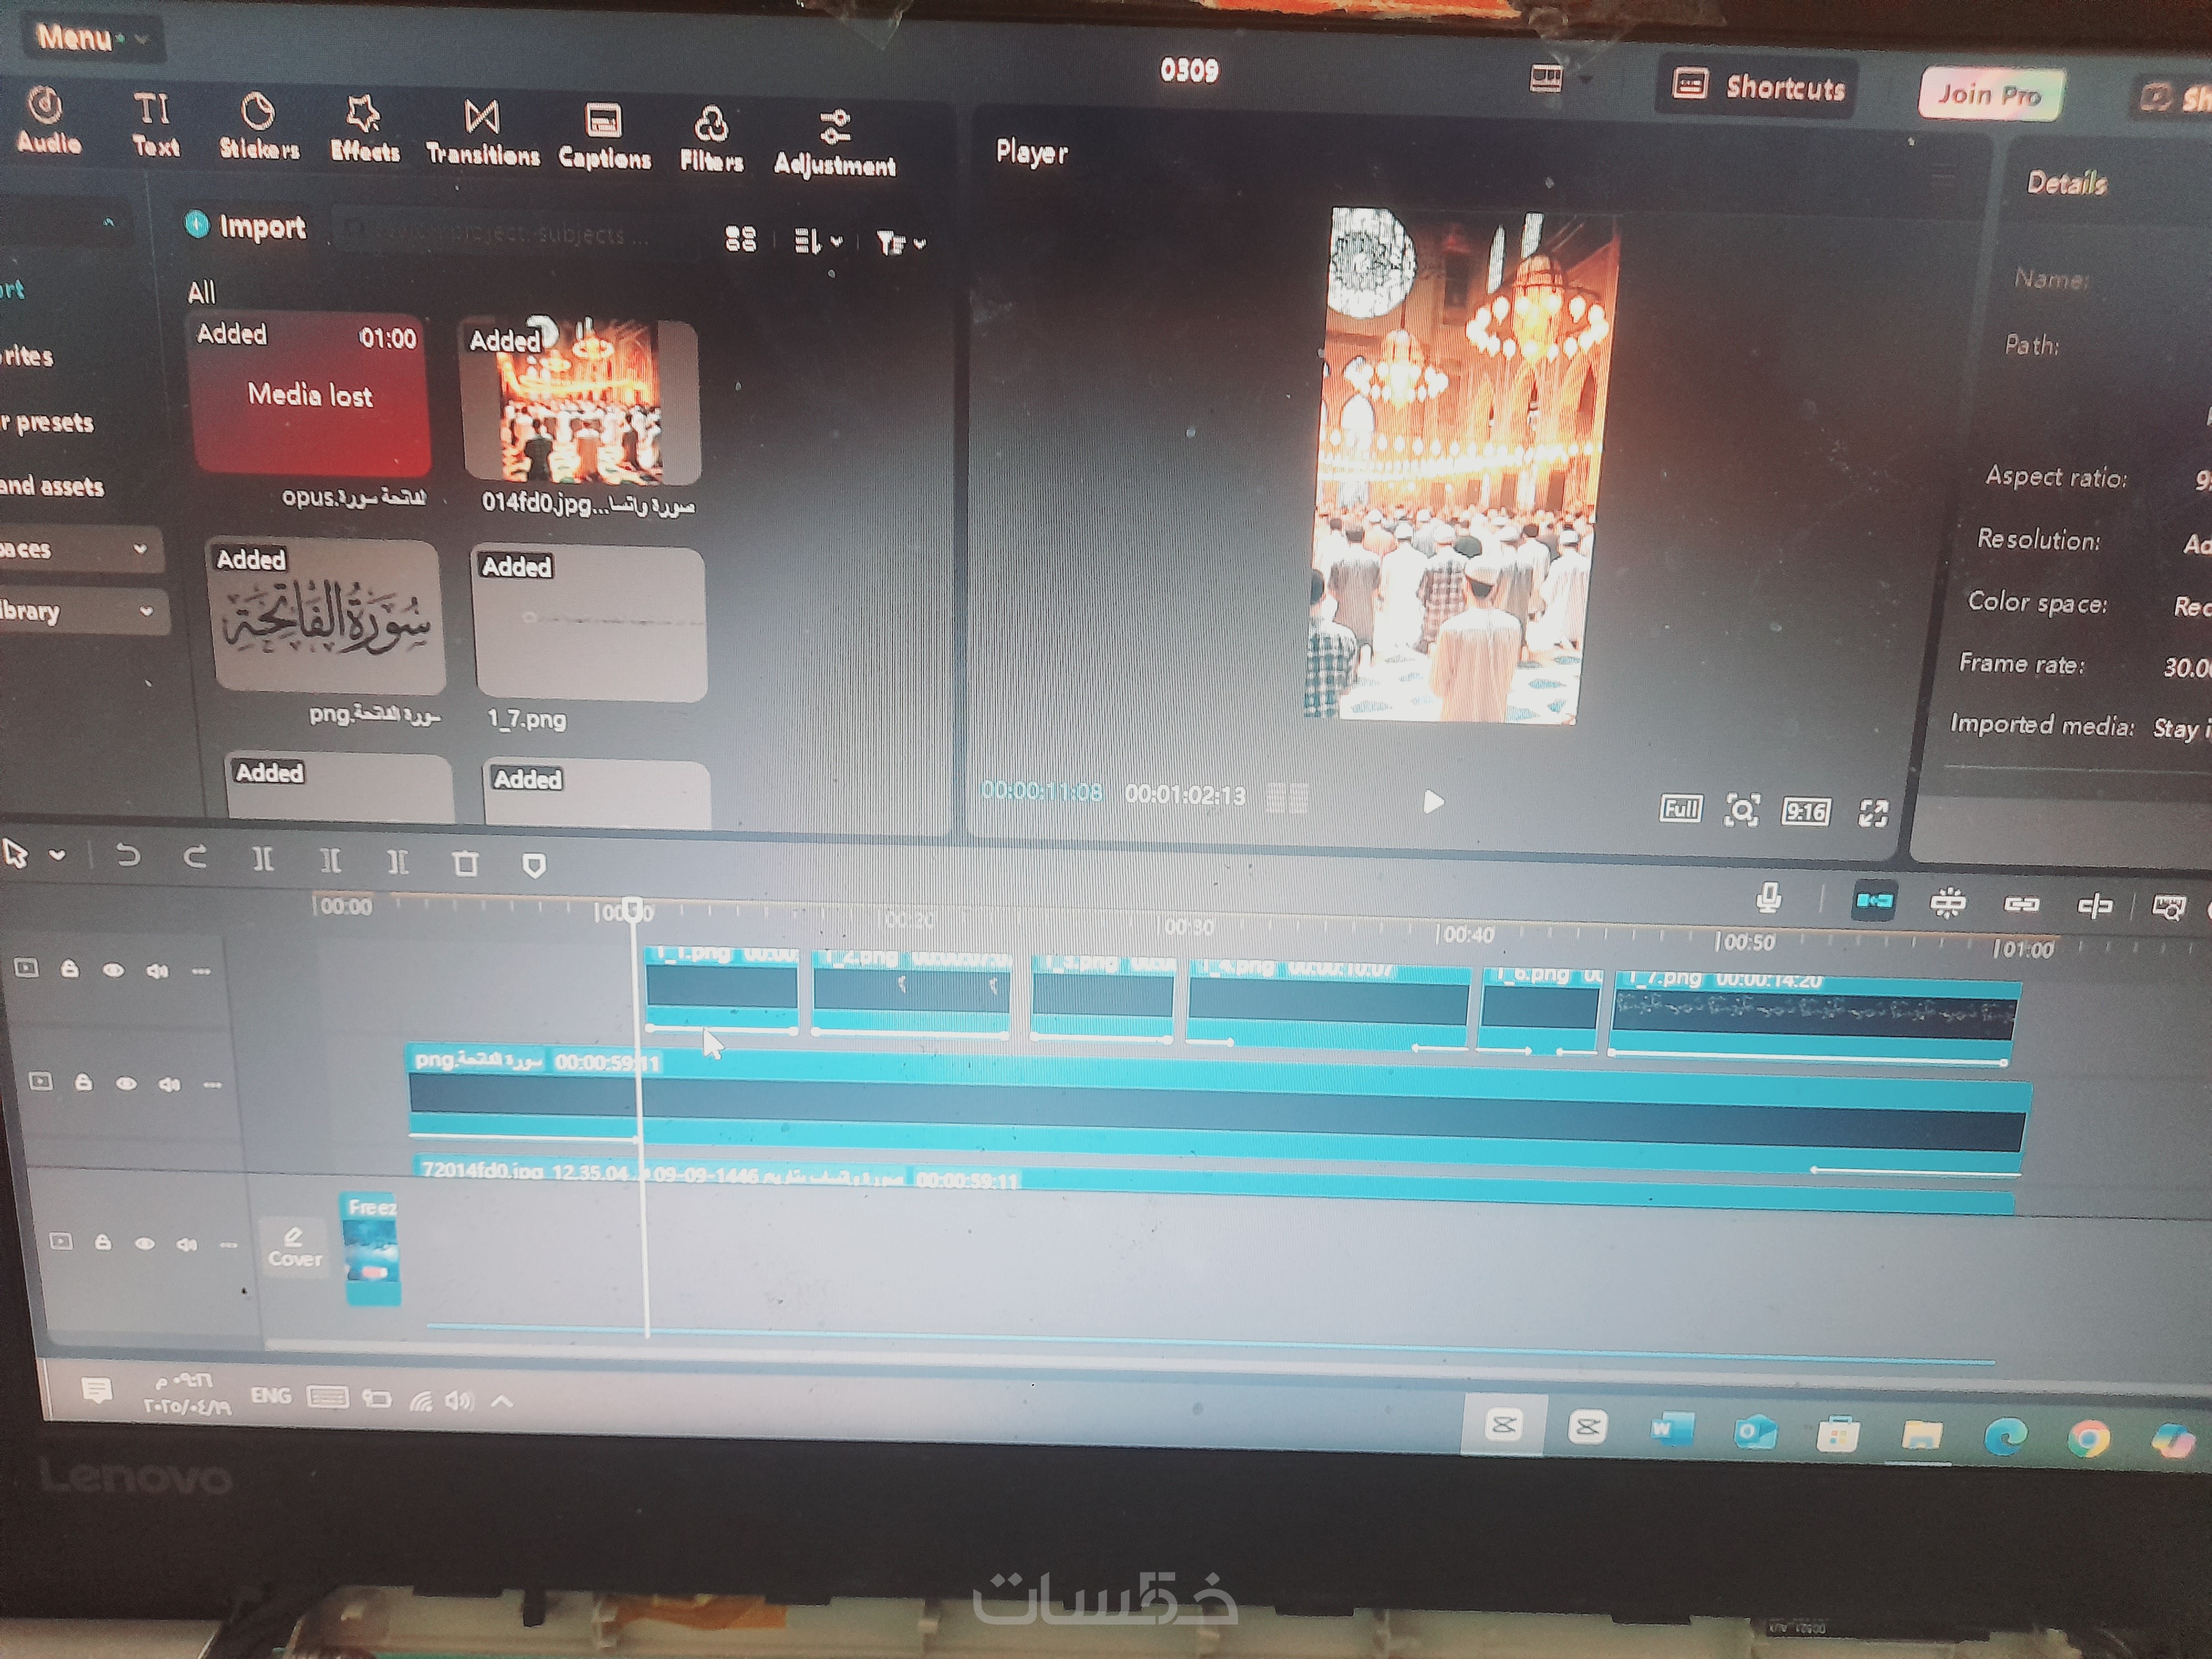Open fullscreen preview with expand icon
2212x1659 pixels.
1873,813
